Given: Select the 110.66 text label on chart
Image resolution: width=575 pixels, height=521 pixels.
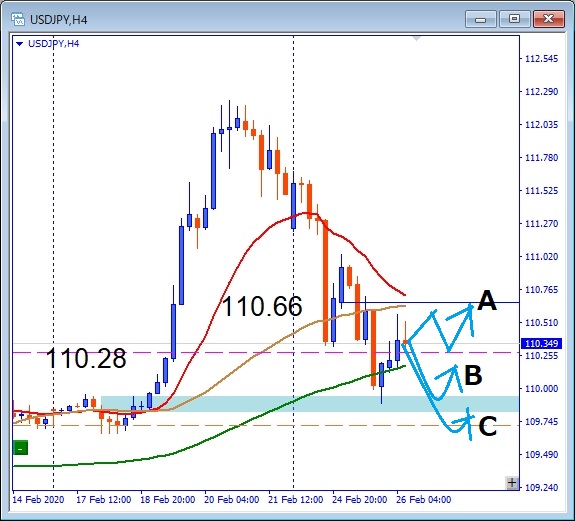Looking at the screenshot, I should 262,307.
